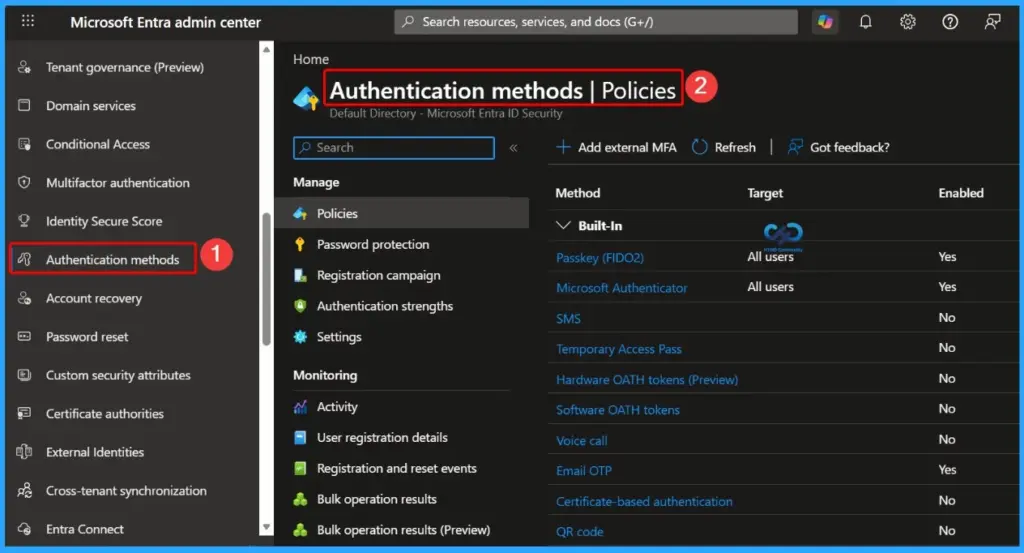The width and height of the screenshot is (1024, 553).
Task: Click the Conditional Access icon
Action: coord(24,144)
